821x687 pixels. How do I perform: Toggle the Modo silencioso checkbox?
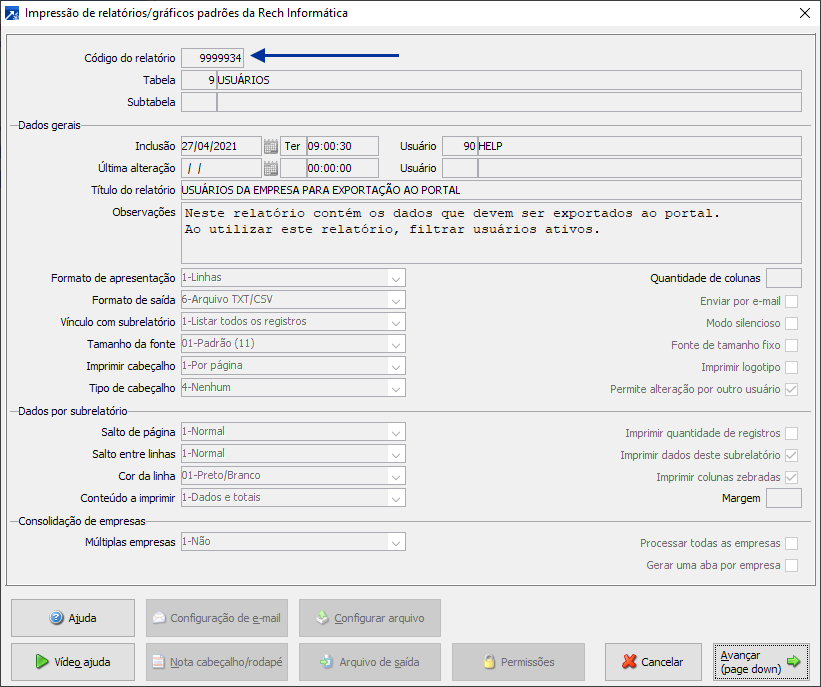pyautogui.click(x=791, y=323)
